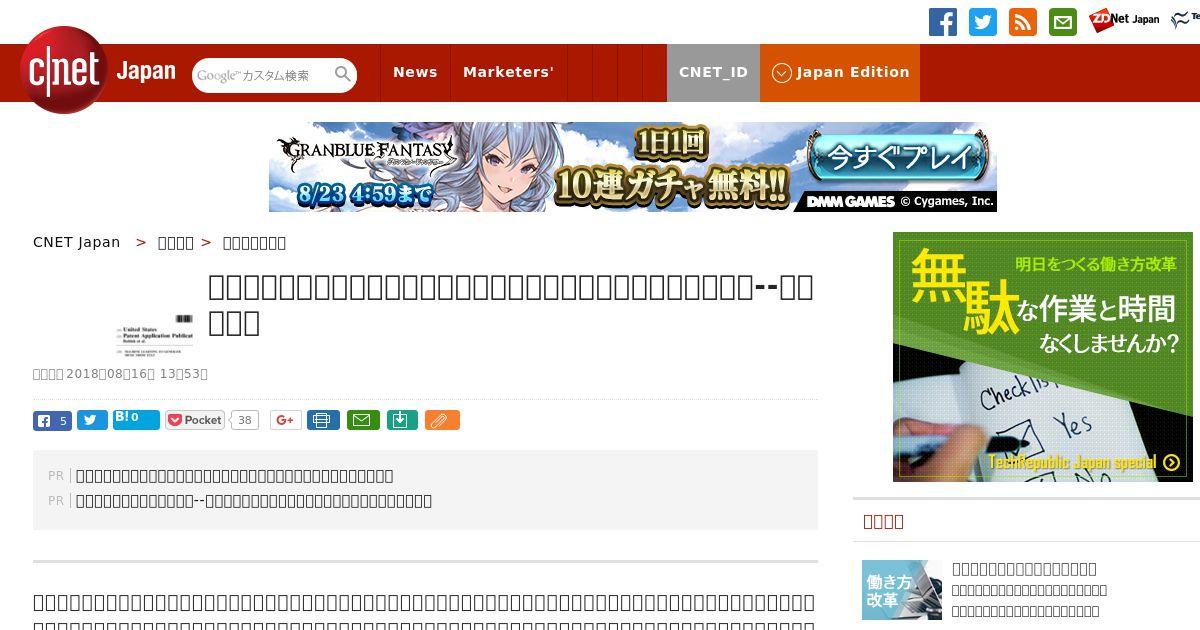Screen dimensions: 1200x630
Task: Email the article via green envelope icon
Action: (363, 421)
